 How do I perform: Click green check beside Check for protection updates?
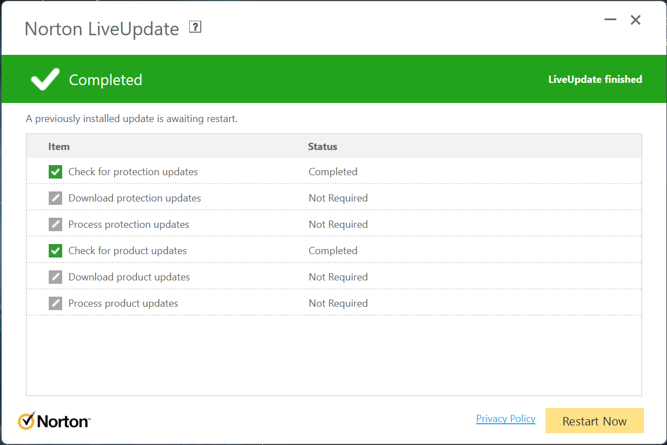tap(56, 172)
